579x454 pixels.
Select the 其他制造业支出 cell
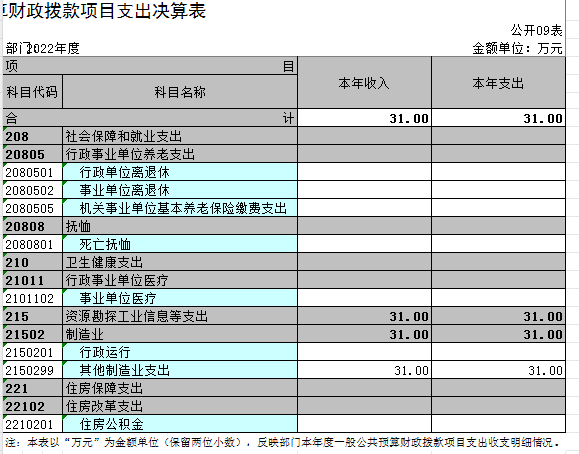pos(180,370)
